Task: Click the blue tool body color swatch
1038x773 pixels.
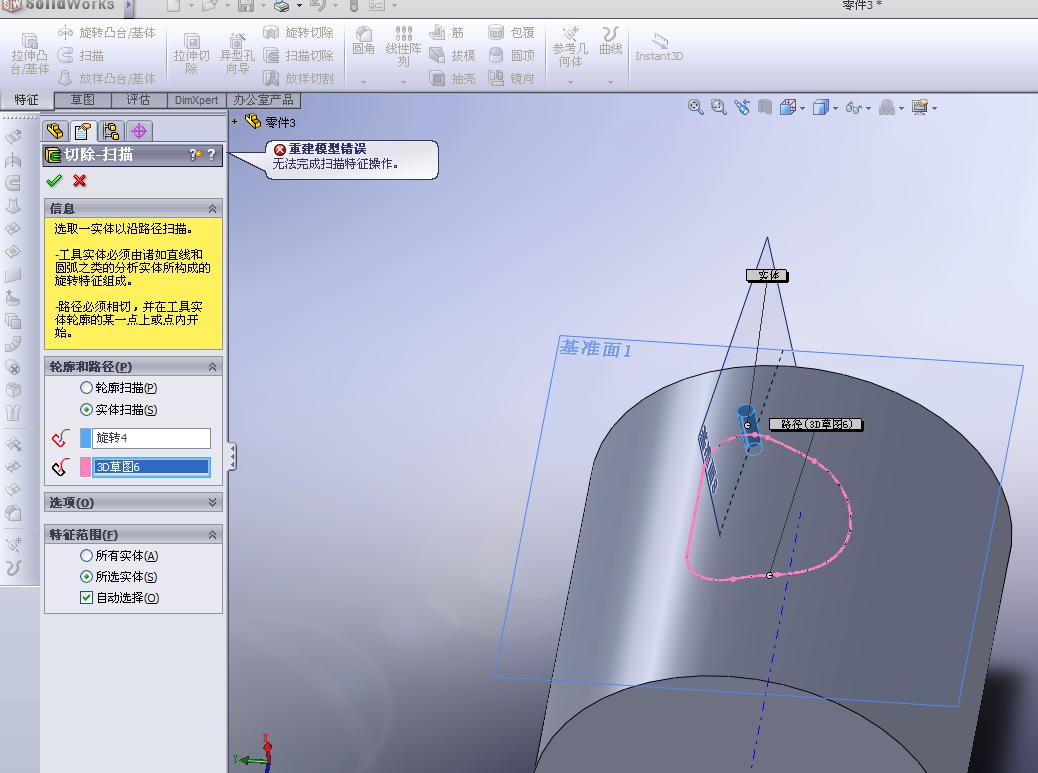Action: click(85, 437)
